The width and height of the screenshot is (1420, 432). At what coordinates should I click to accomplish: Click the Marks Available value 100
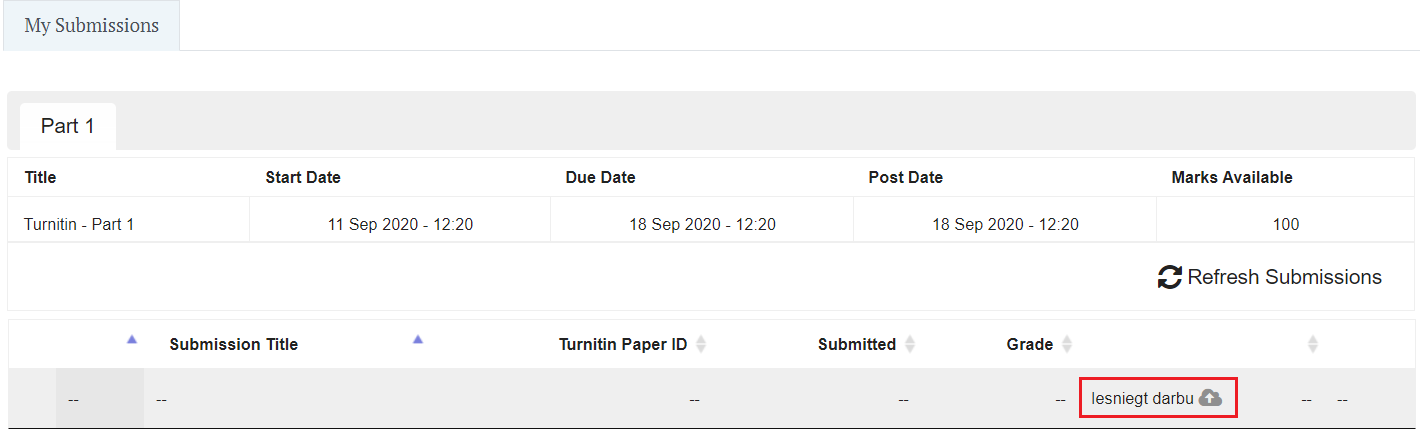point(1285,224)
